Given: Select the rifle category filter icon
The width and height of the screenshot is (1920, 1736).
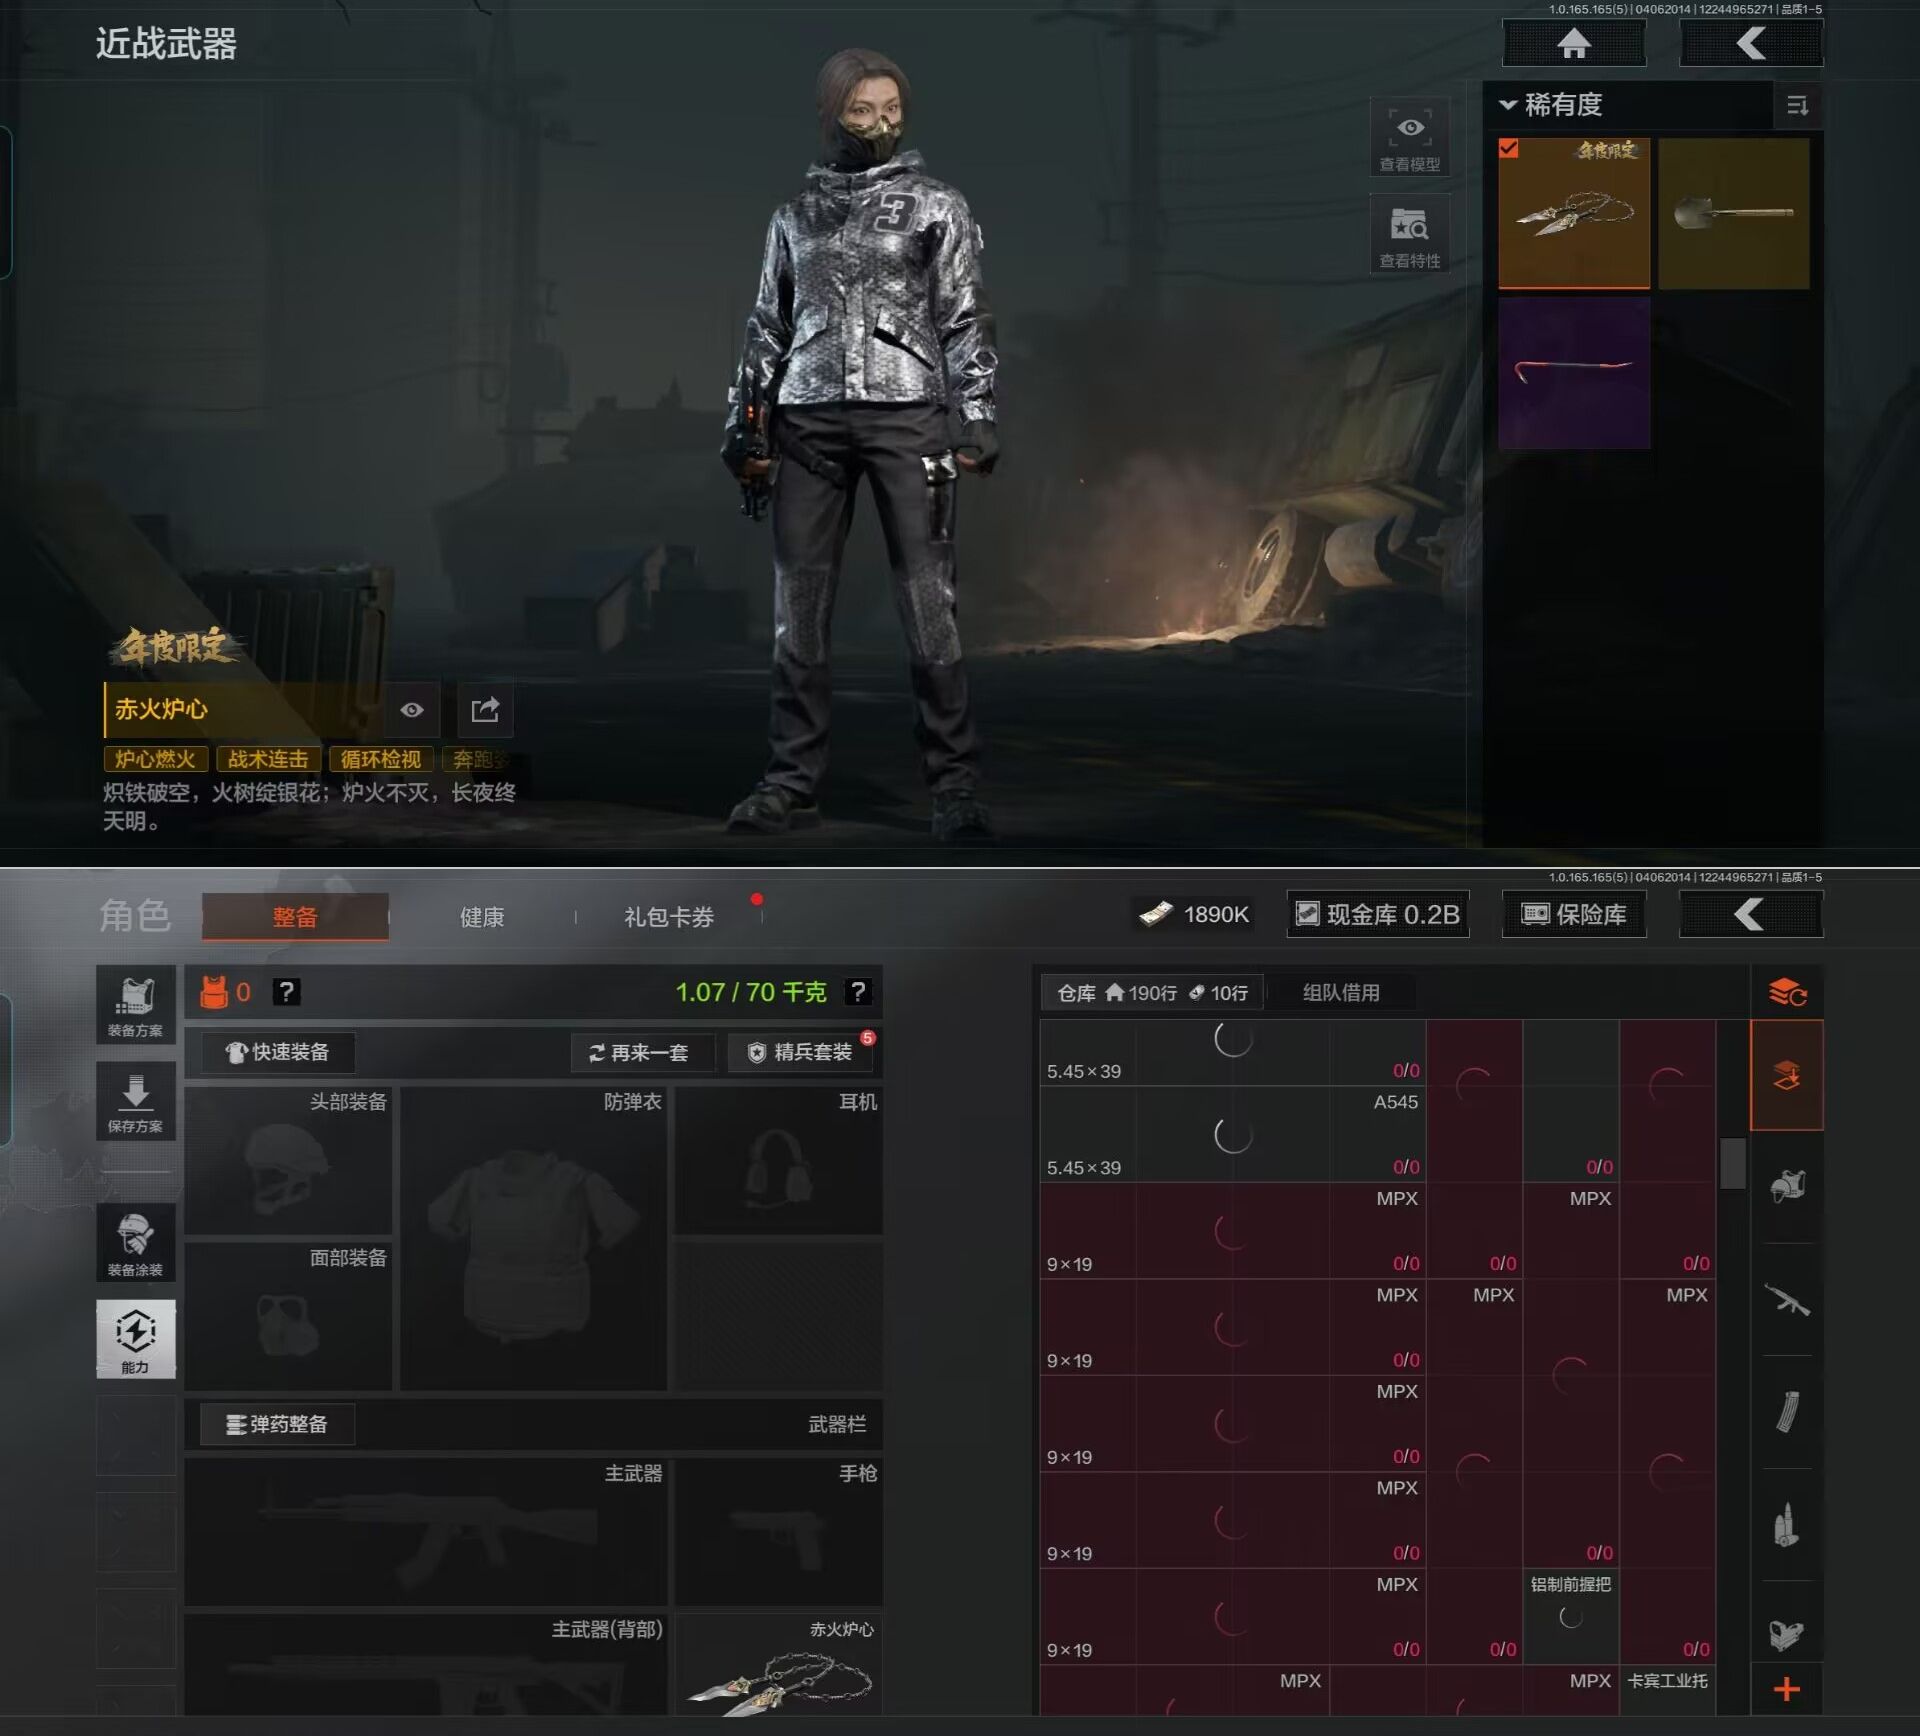Looking at the screenshot, I should click(1786, 1300).
